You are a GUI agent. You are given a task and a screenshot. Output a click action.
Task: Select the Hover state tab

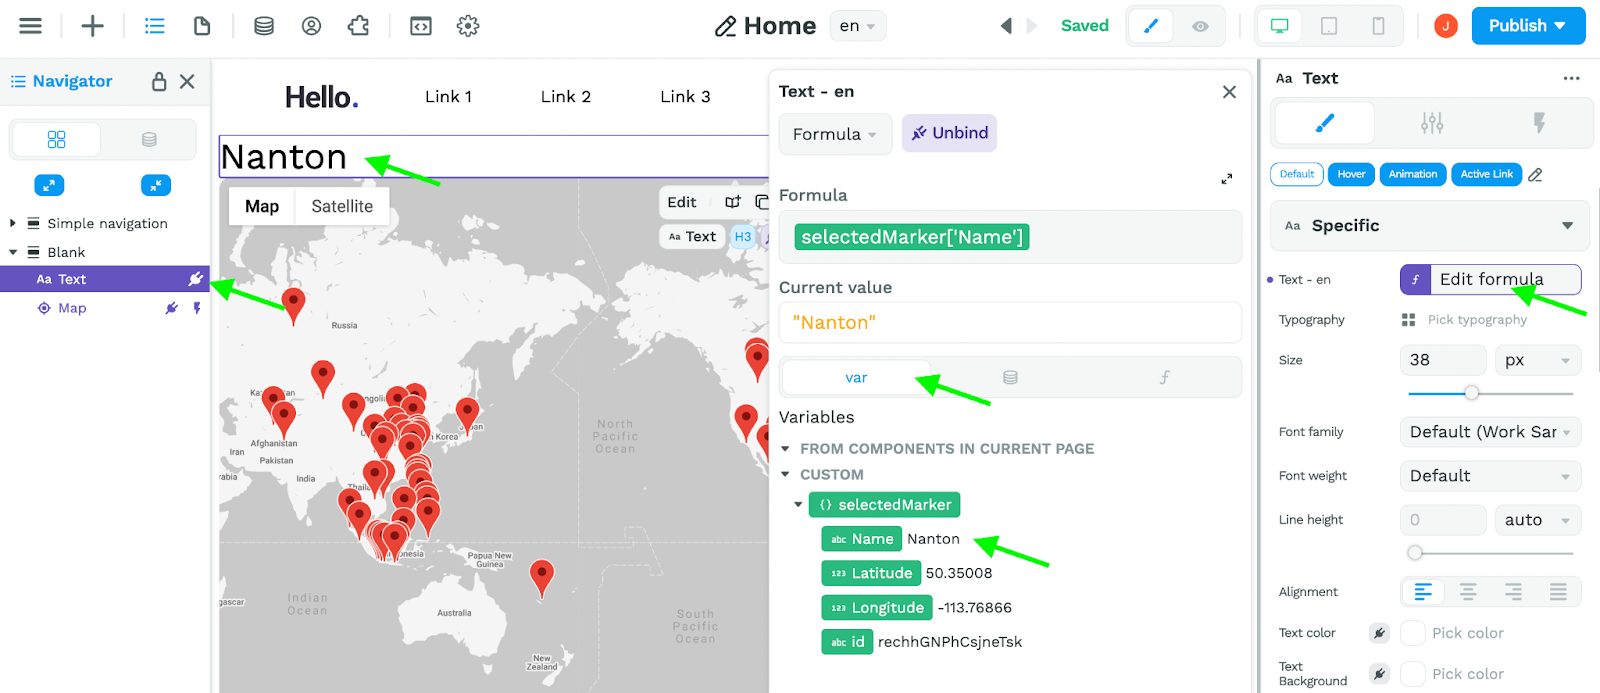coord(1351,174)
